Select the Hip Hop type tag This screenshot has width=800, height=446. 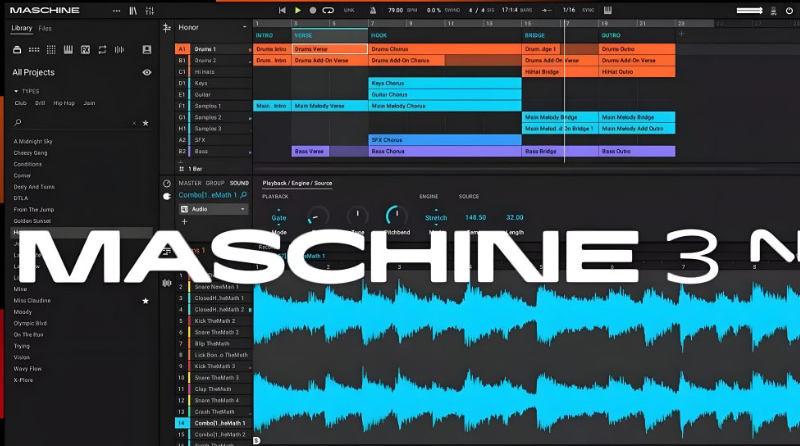pos(64,103)
